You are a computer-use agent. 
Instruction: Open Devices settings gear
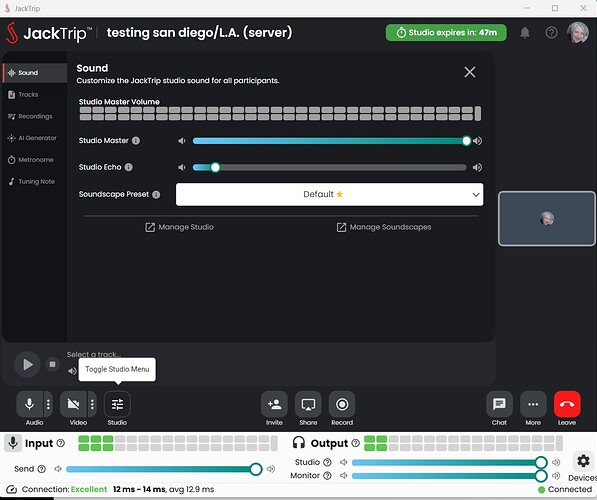tap(583, 461)
